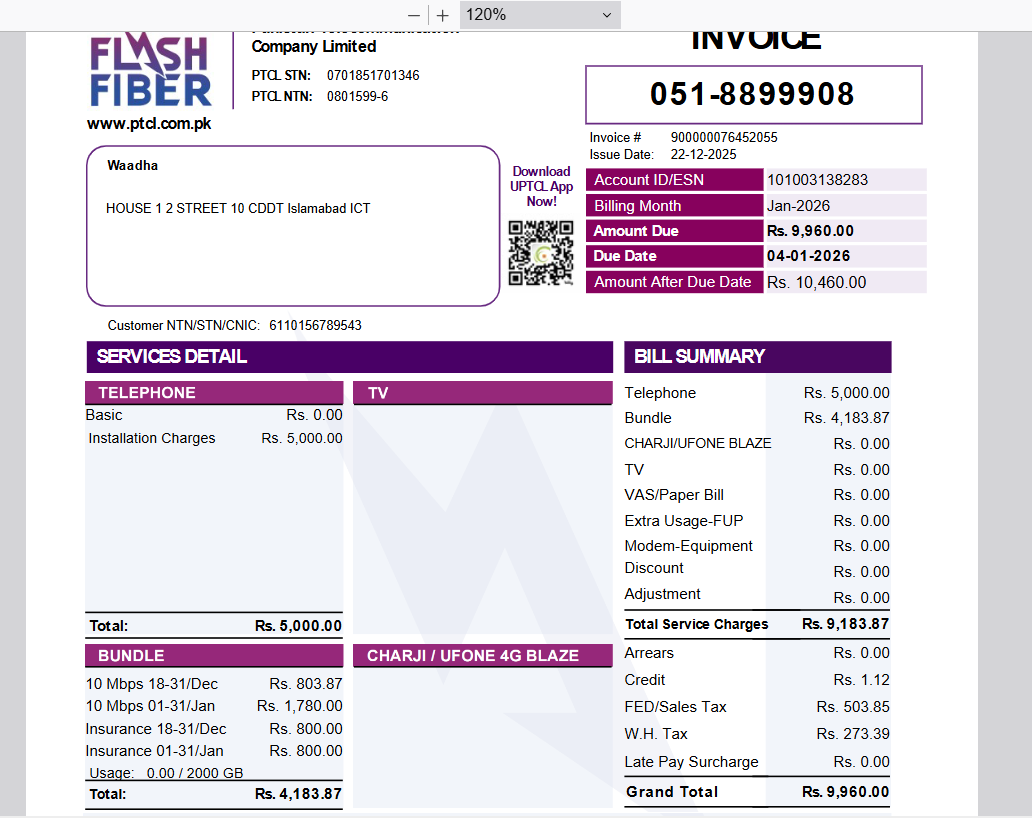Open the www.ptcl.com.pk website link
The image size is (1032, 818).
[149, 124]
